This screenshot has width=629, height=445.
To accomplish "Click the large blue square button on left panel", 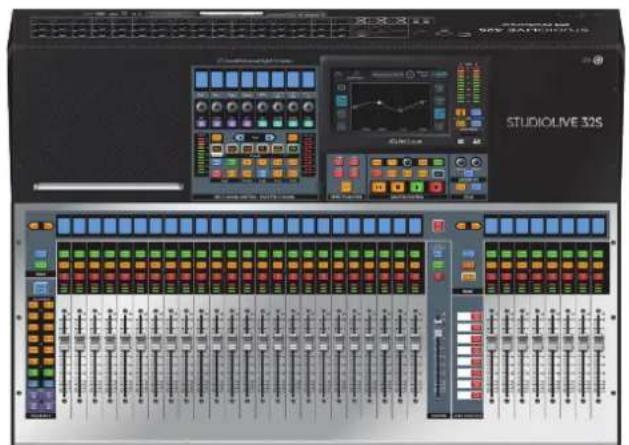I will coord(40,288).
